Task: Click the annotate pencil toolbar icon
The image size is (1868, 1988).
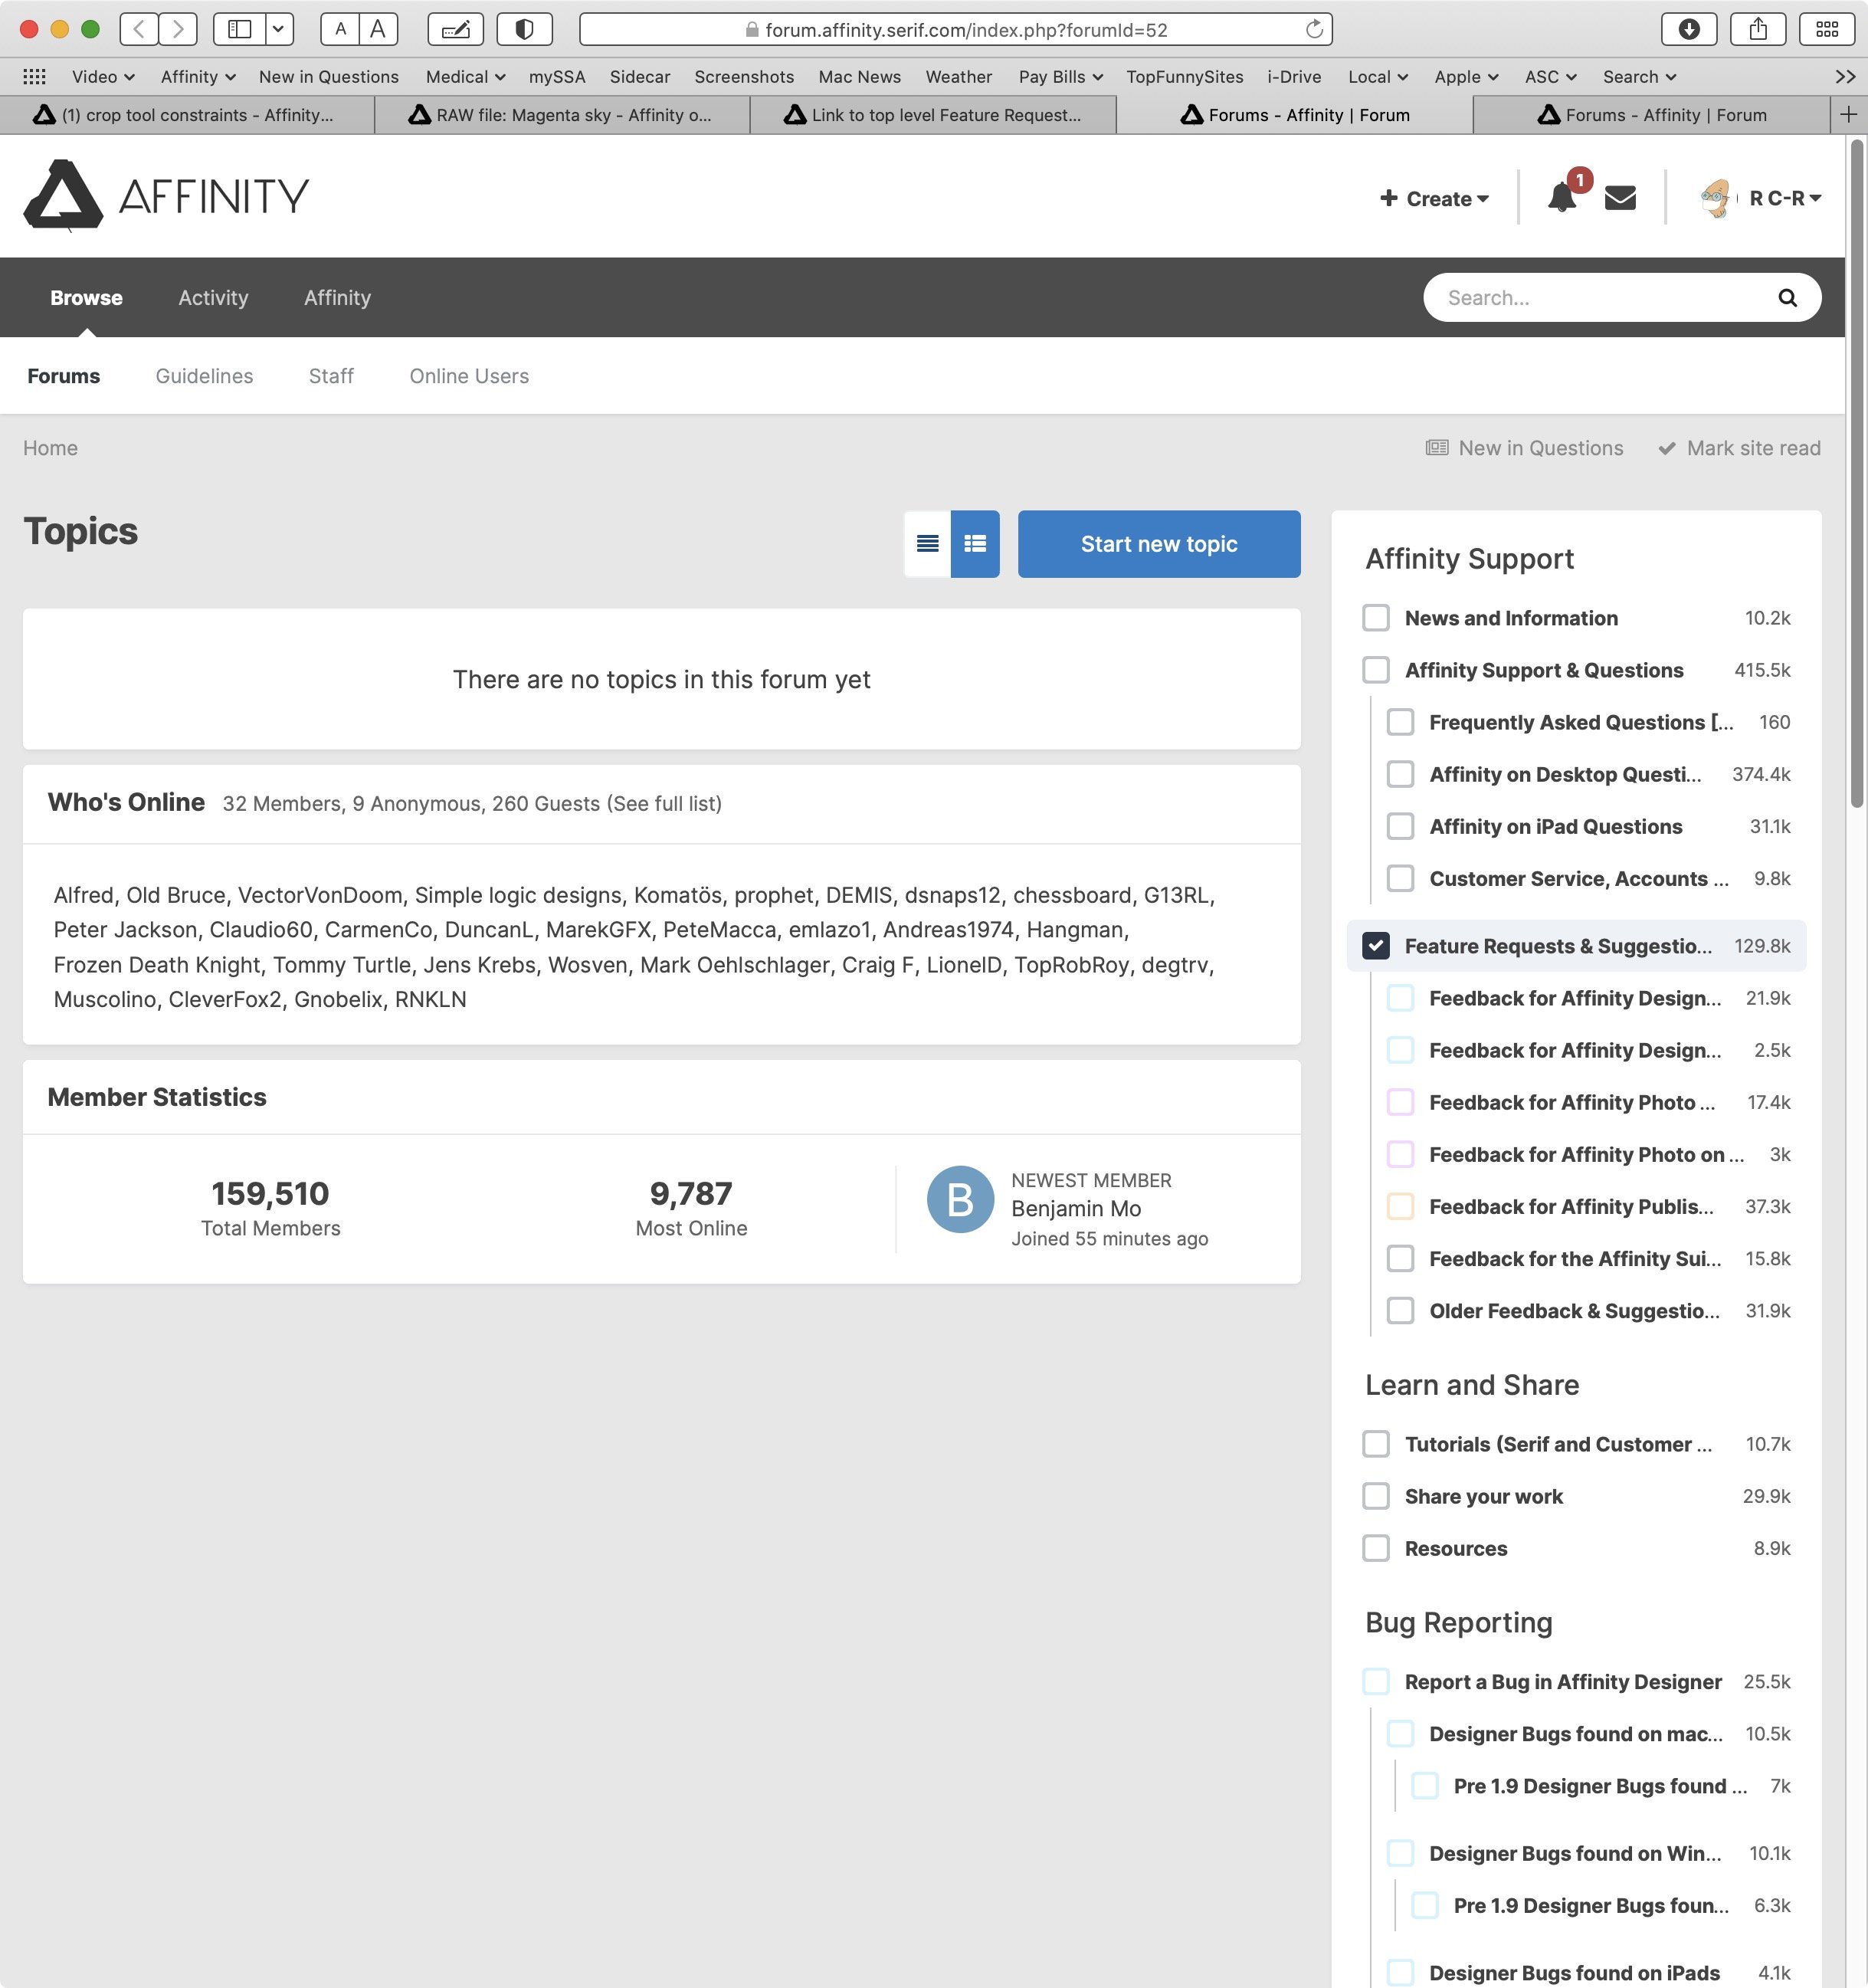Action: tap(455, 29)
